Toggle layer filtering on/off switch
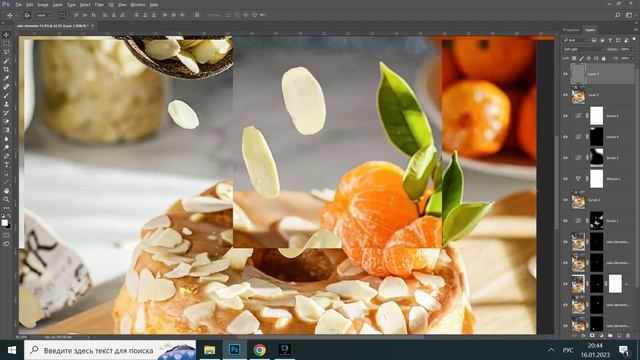 tap(634, 40)
